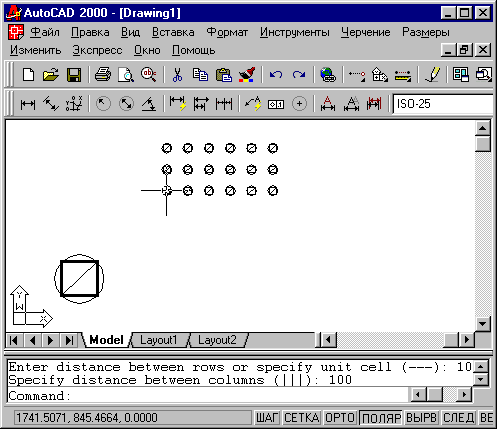The height and width of the screenshot is (429, 497).
Task: Open the Формат menu
Action: click(227, 32)
